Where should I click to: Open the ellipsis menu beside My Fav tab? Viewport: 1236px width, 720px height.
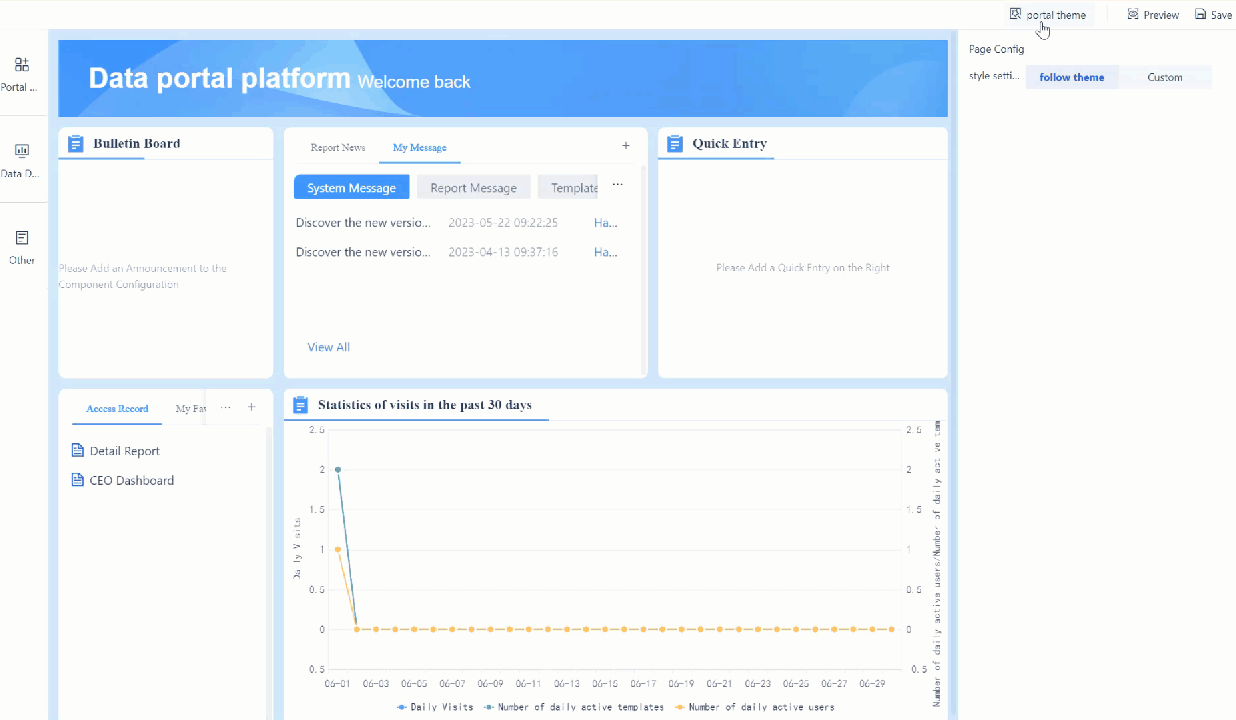tap(226, 407)
